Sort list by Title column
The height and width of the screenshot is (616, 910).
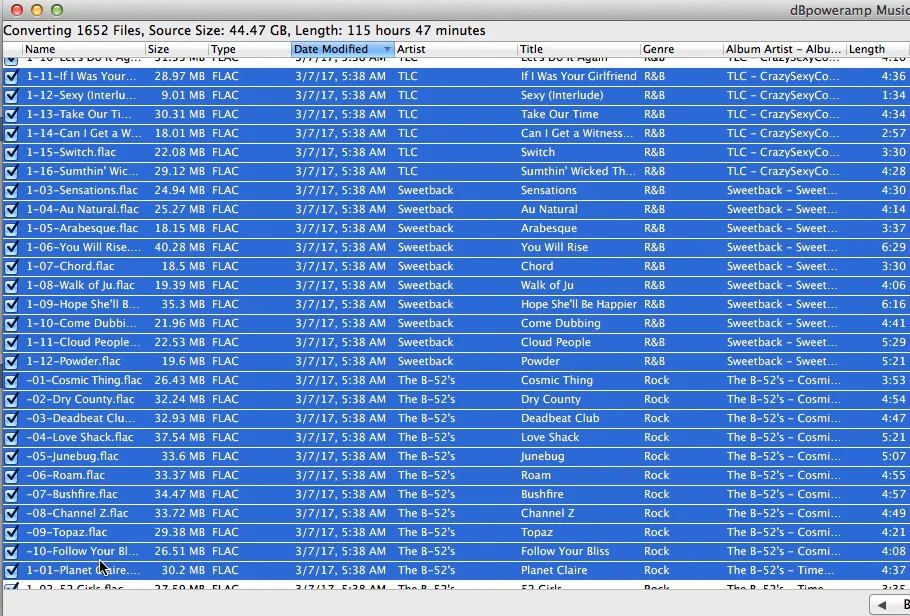pos(579,49)
